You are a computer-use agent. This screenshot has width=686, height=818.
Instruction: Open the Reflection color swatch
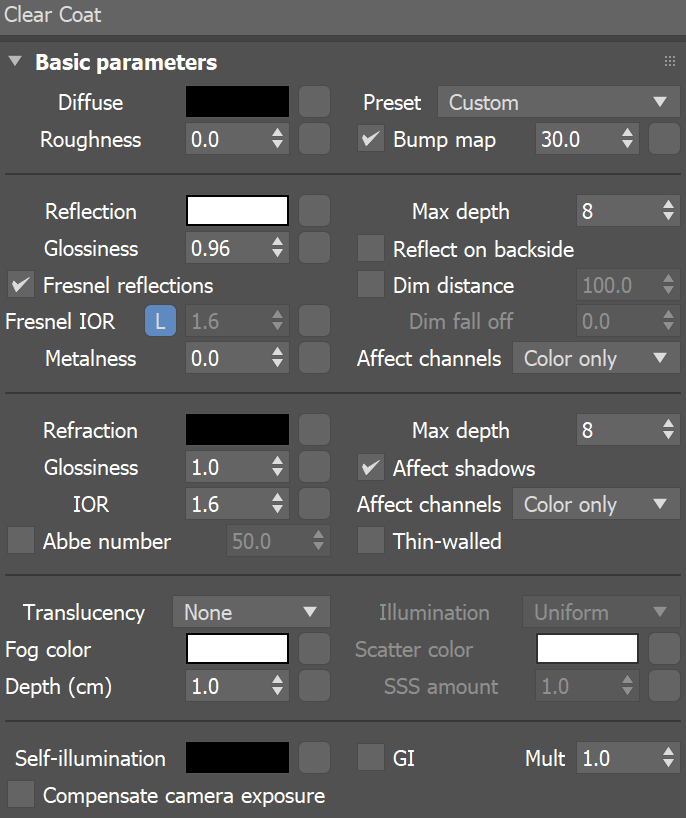(x=236, y=211)
